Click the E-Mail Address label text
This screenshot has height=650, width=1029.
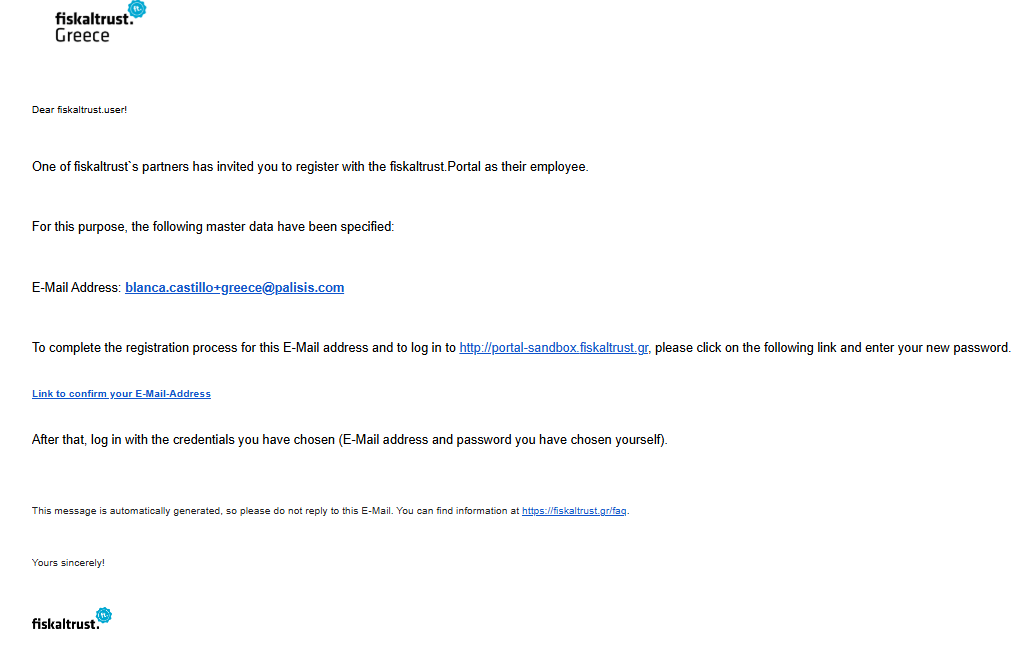[x=76, y=288]
